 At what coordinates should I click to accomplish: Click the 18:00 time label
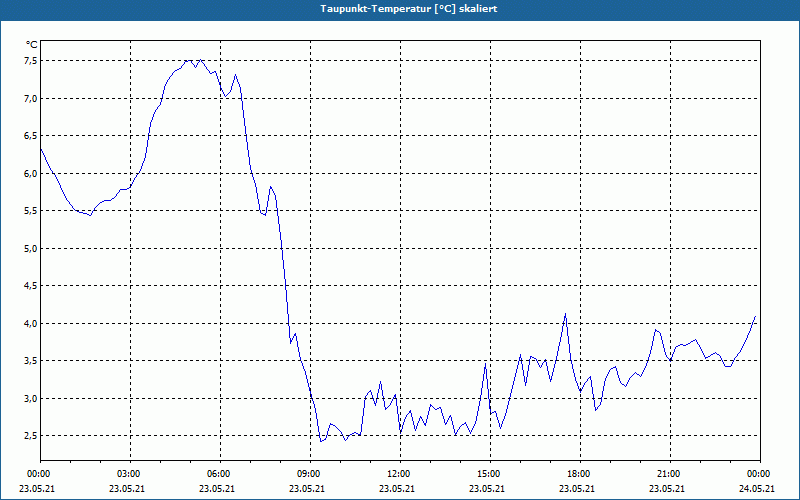point(580,474)
